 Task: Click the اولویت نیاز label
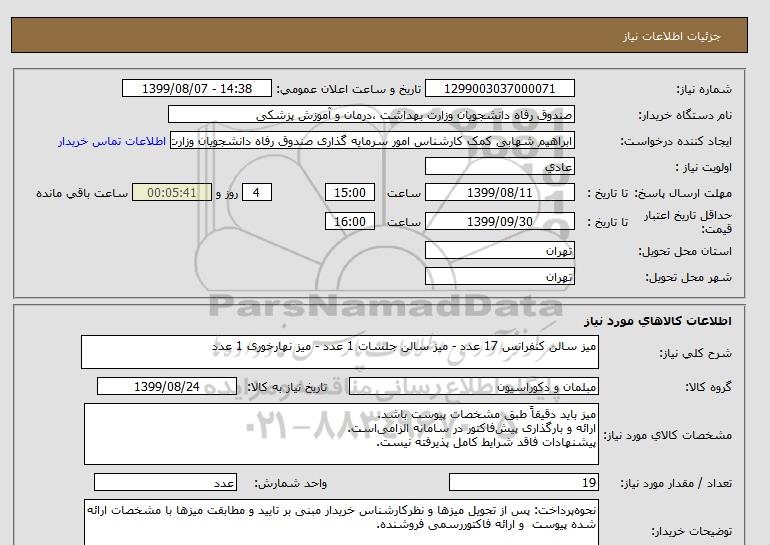pos(704,167)
